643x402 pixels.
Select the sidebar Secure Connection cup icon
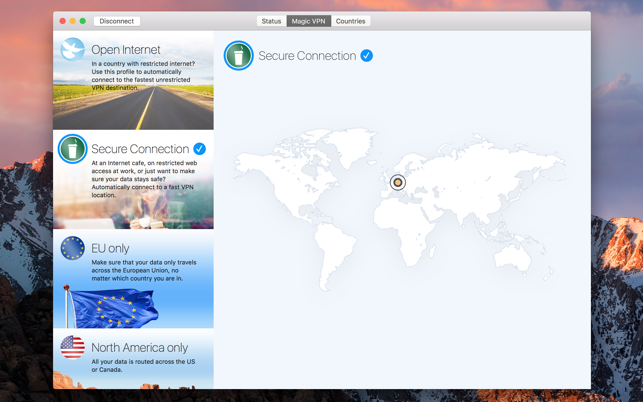point(72,149)
